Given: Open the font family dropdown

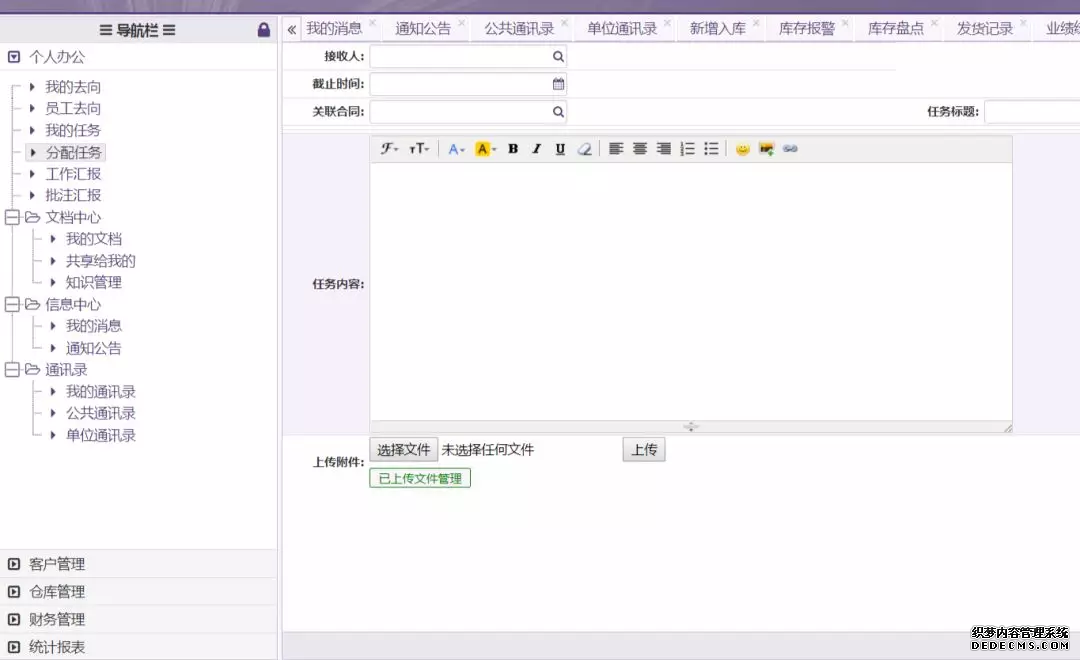Looking at the screenshot, I should point(389,149).
